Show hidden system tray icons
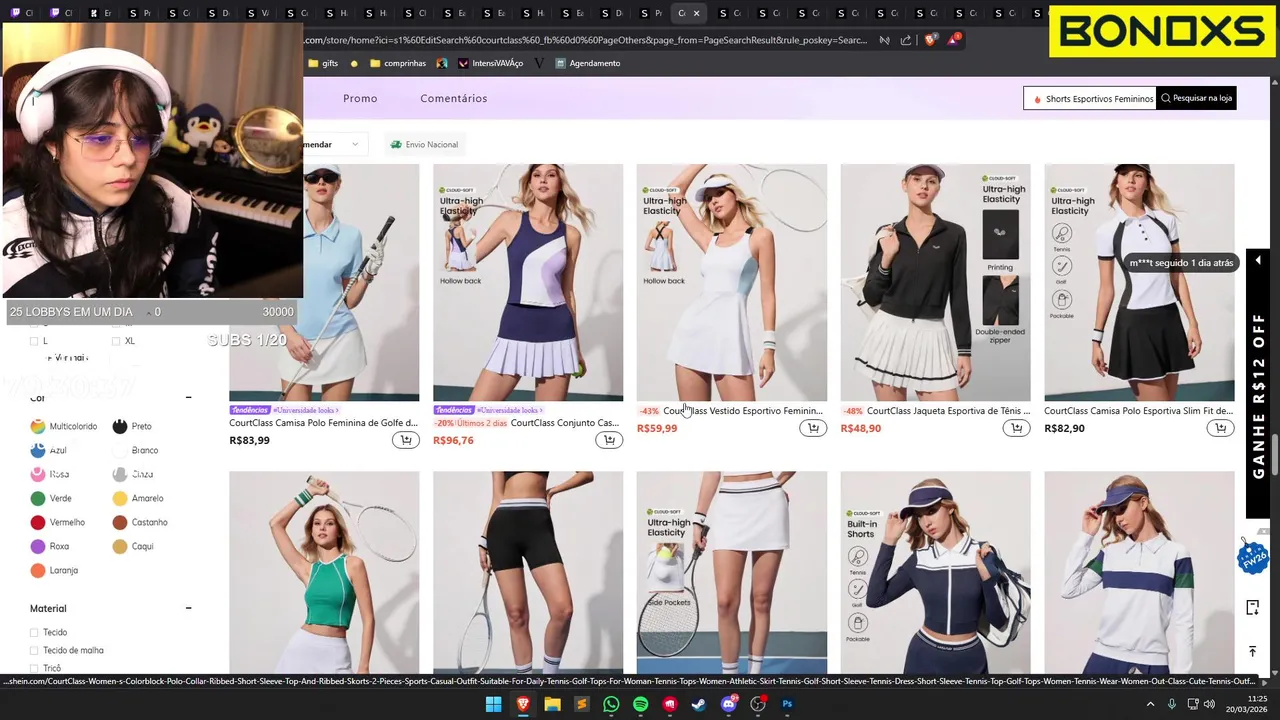 [1150, 704]
